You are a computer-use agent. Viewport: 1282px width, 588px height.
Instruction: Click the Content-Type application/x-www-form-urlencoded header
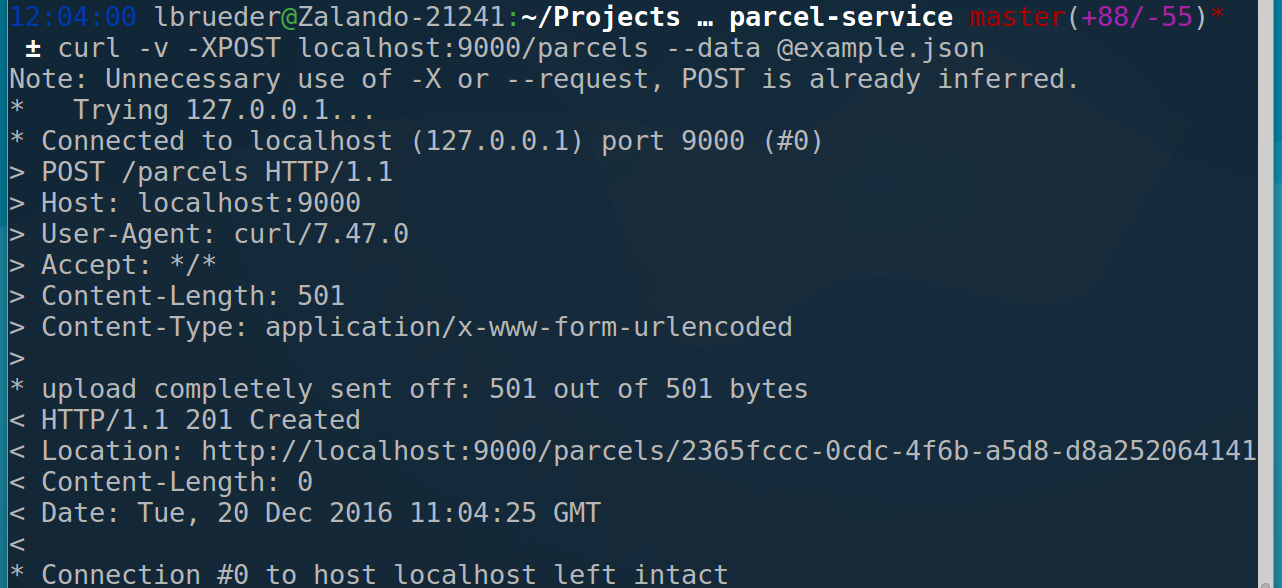pos(416,327)
